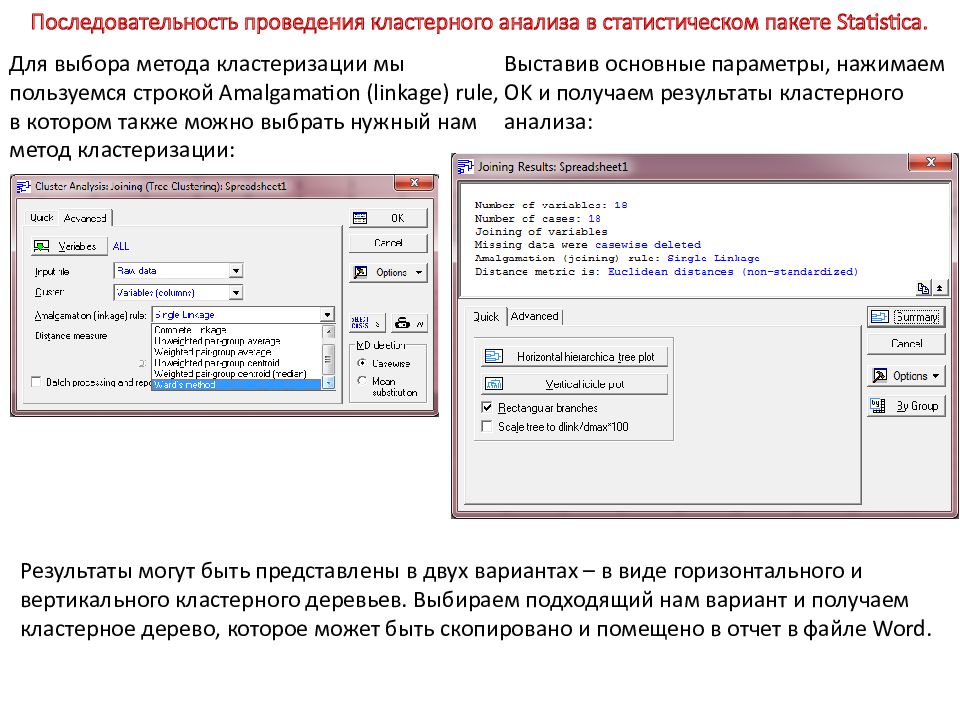Image resolution: width=960 pixels, height=720 pixels.
Task: Switch to Advanced tab in Joining Results
Action: (x=534, y=317)
